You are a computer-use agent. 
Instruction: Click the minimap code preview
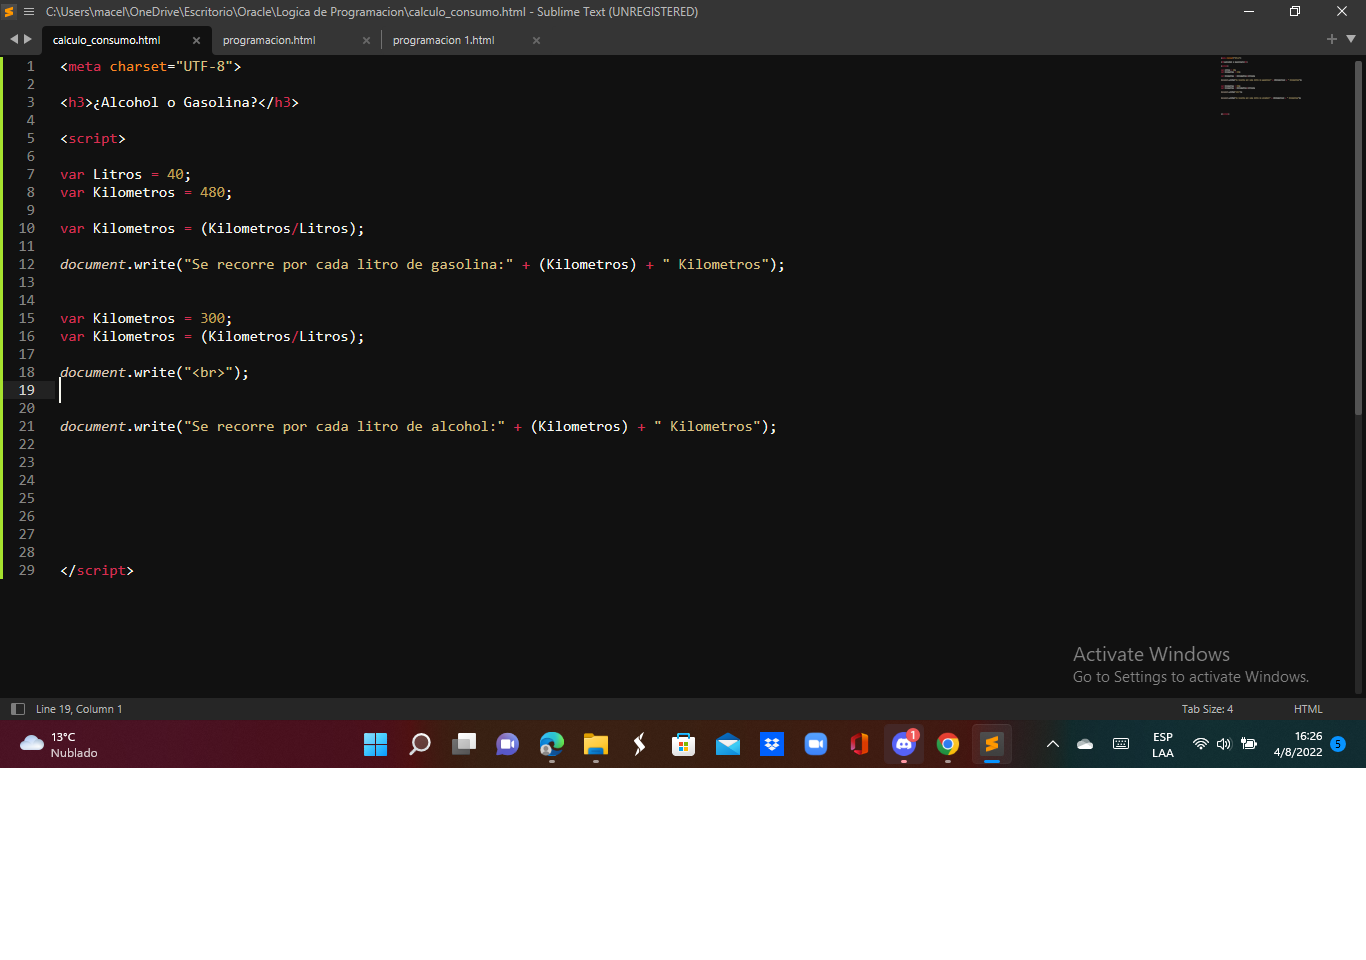click(1260, 86)
